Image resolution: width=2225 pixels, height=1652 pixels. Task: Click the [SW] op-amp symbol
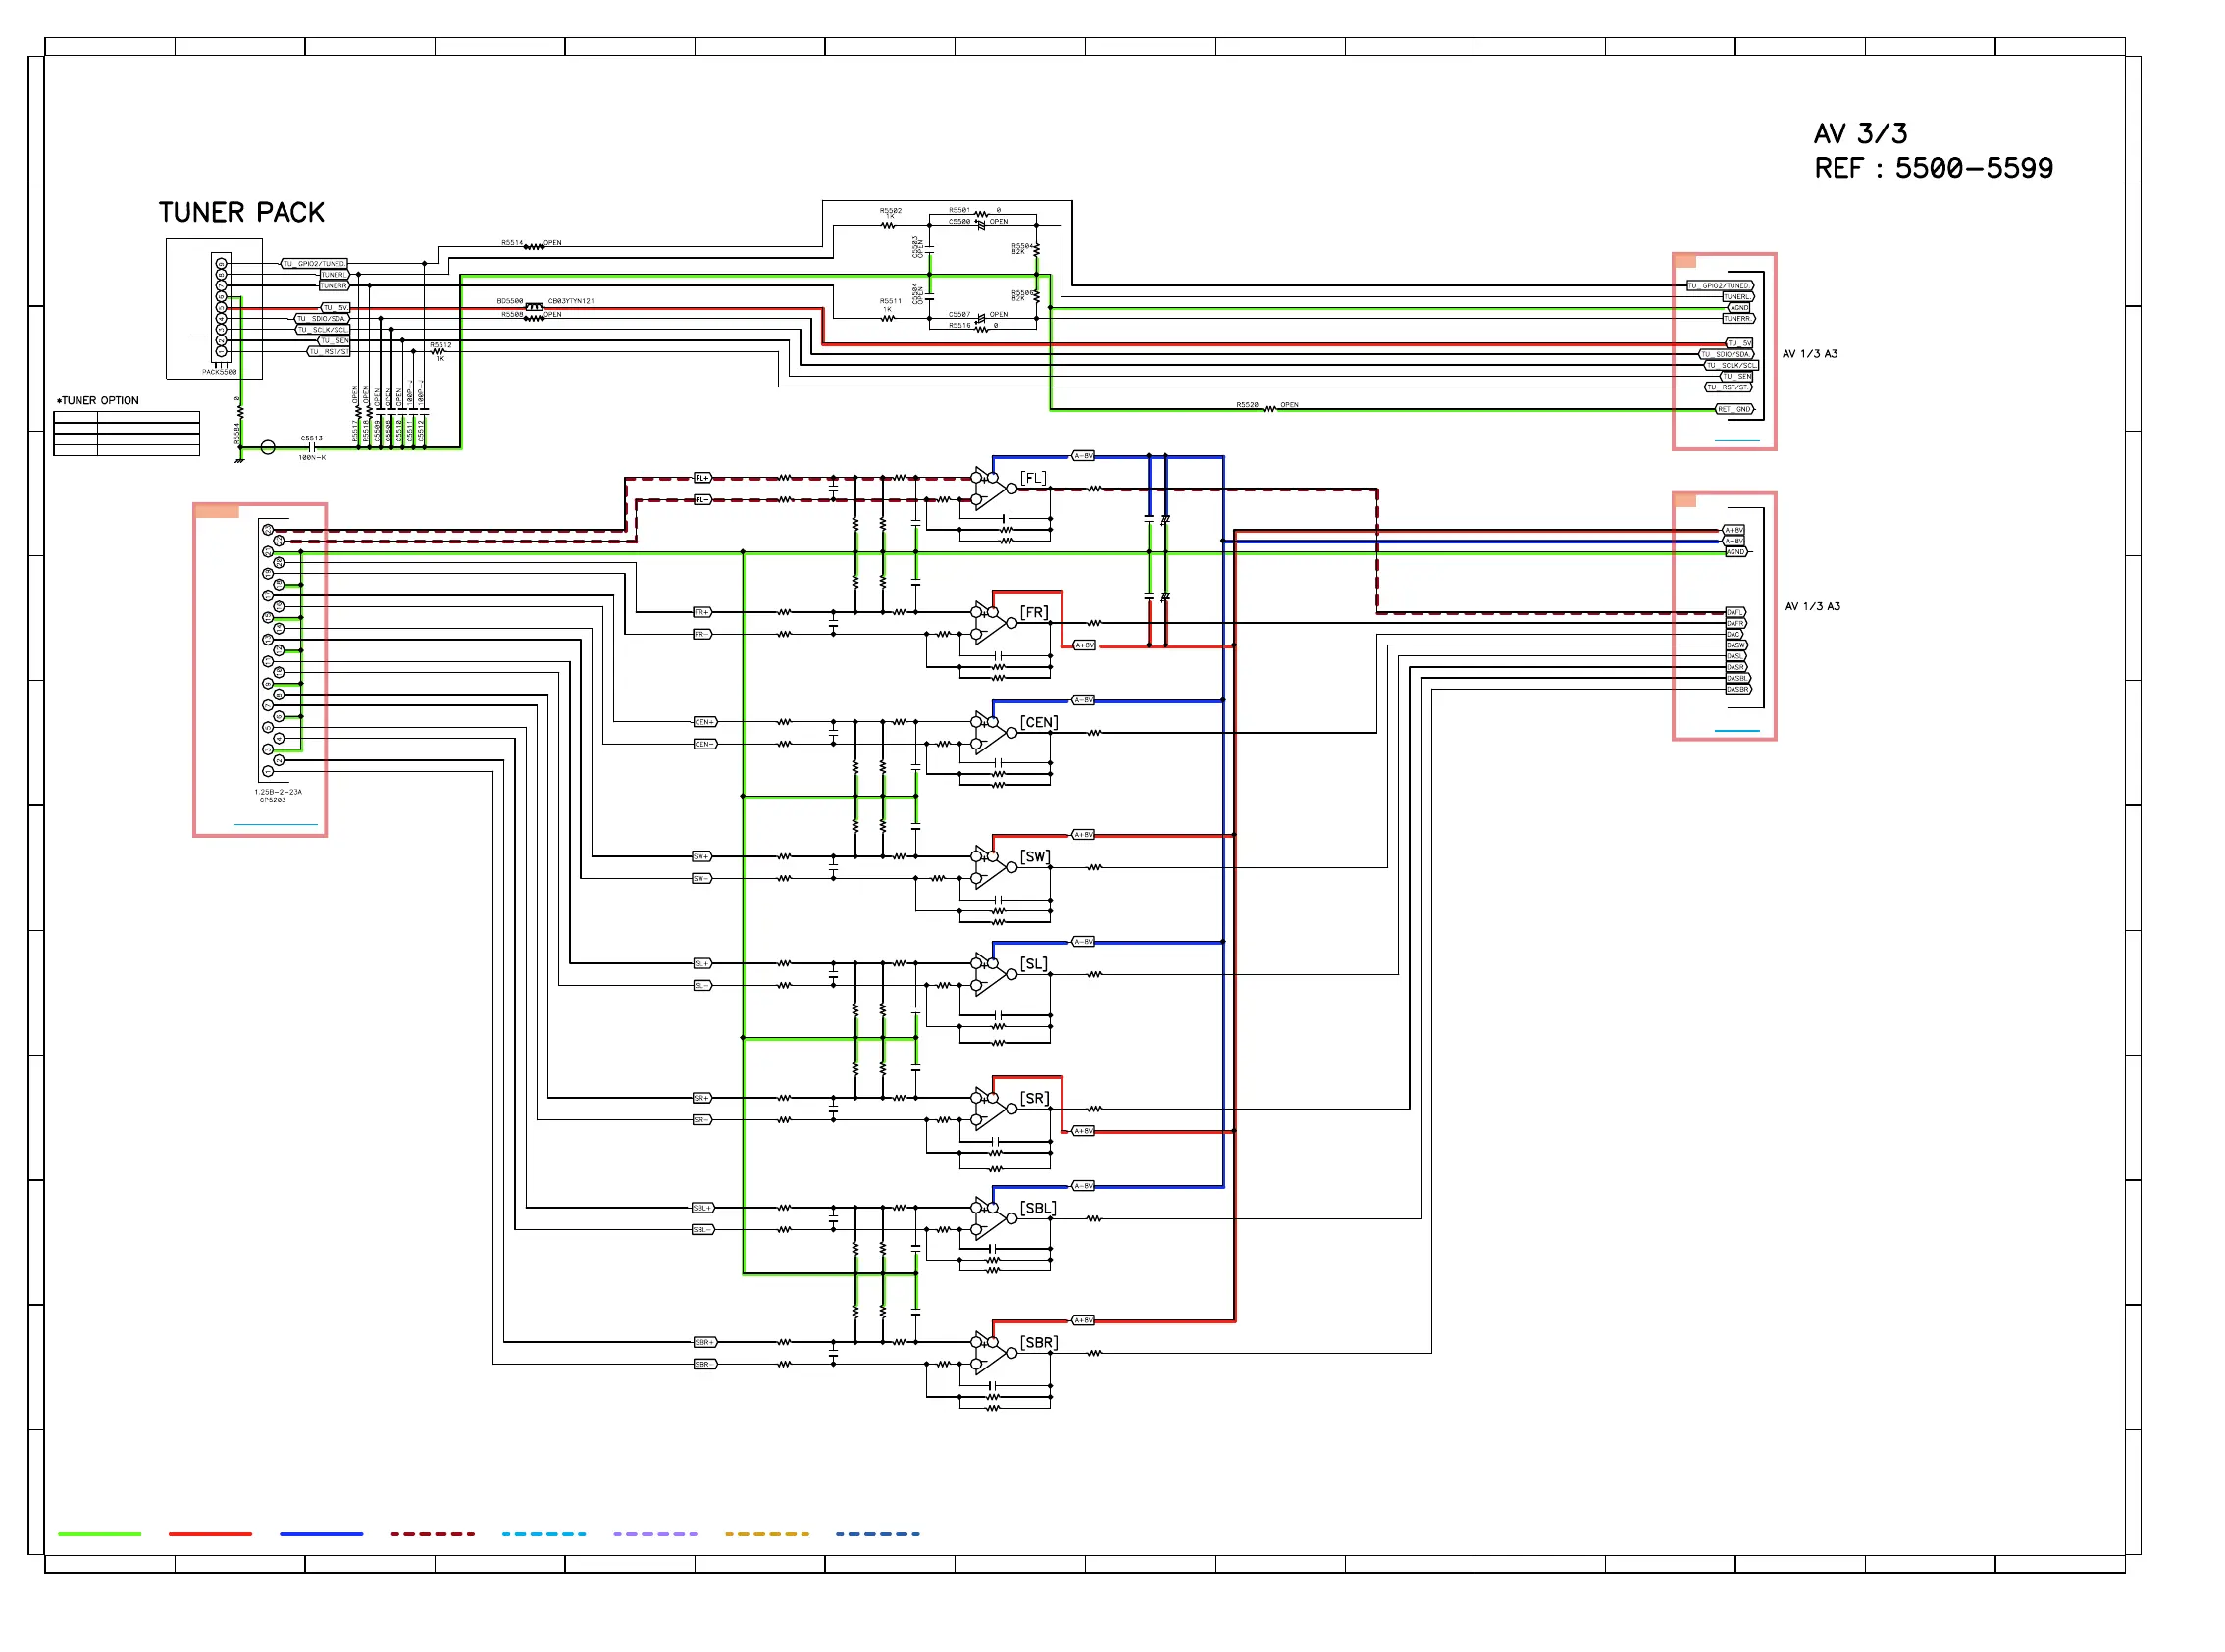[990, 867]
